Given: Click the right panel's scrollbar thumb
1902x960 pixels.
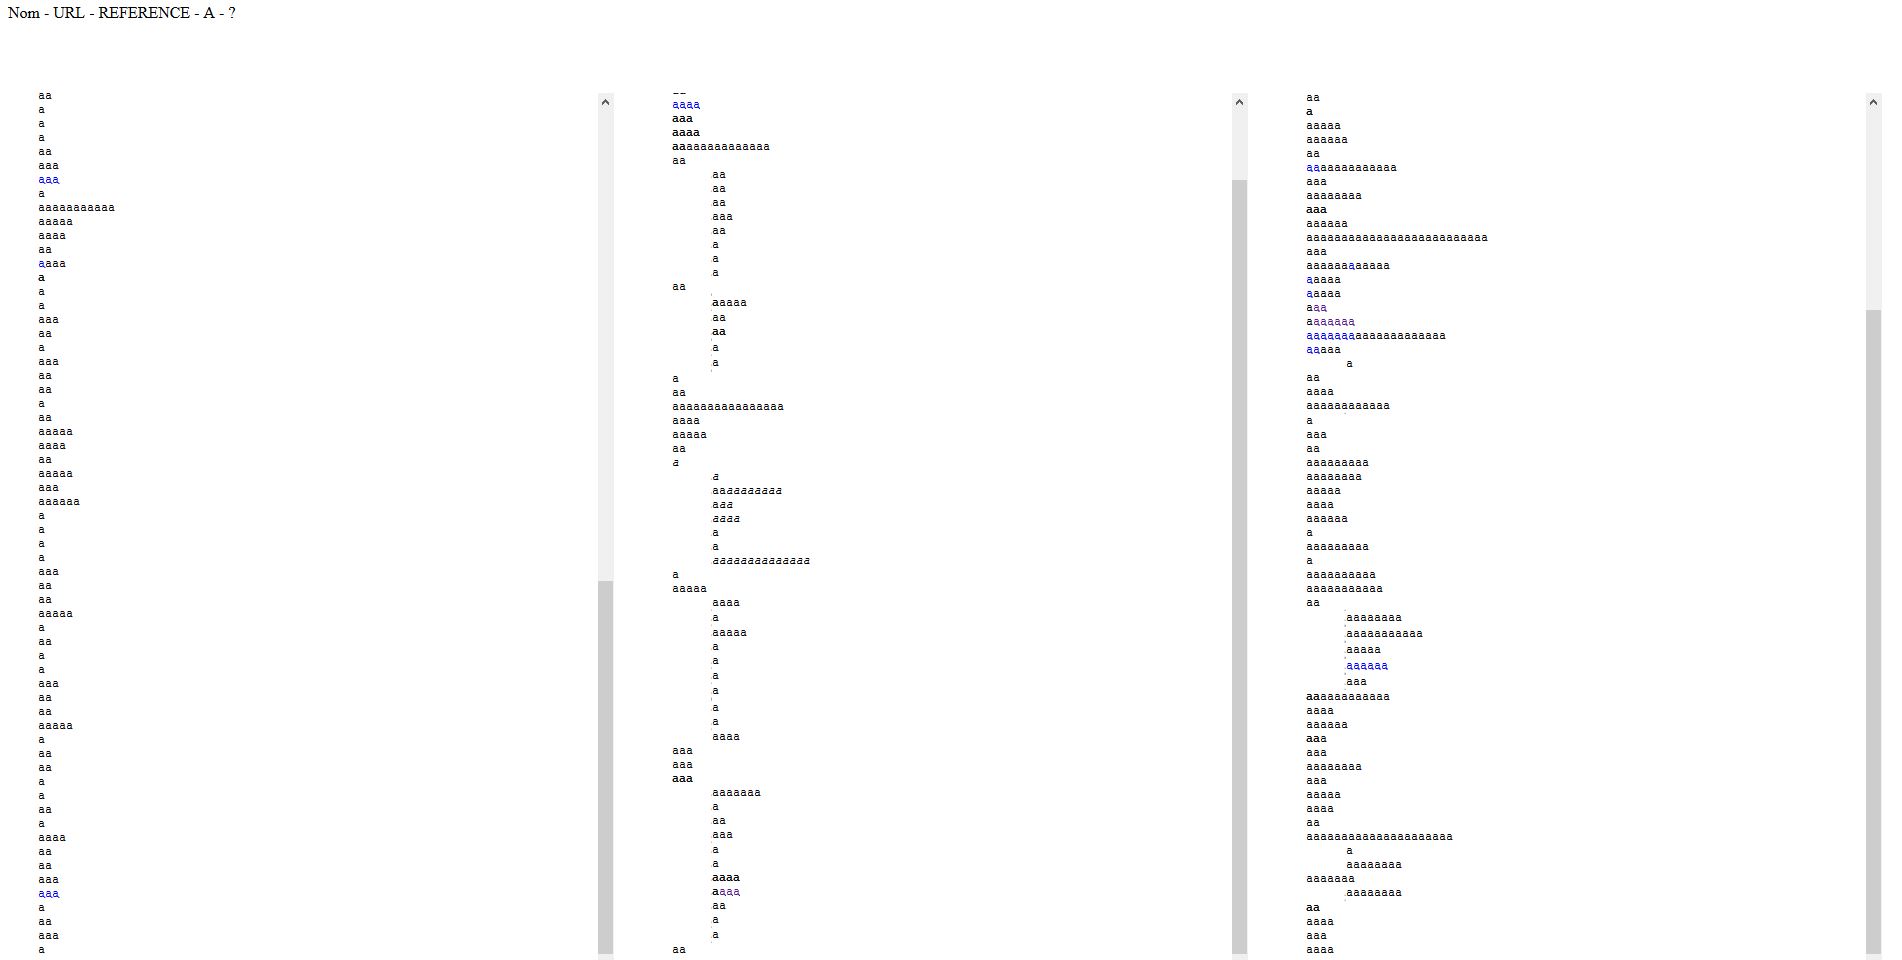Looking at the screenshot, I should click(x=1873, y=630).
